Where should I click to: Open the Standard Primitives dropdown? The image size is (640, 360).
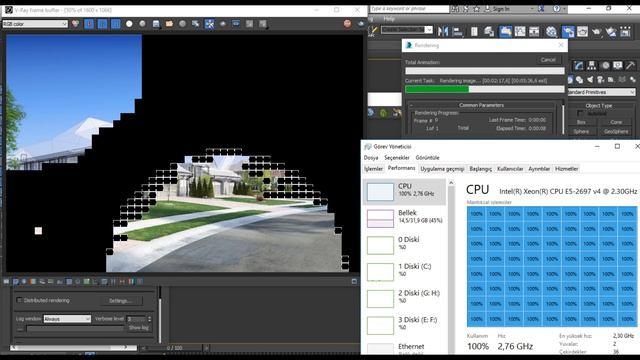(601, 92)
